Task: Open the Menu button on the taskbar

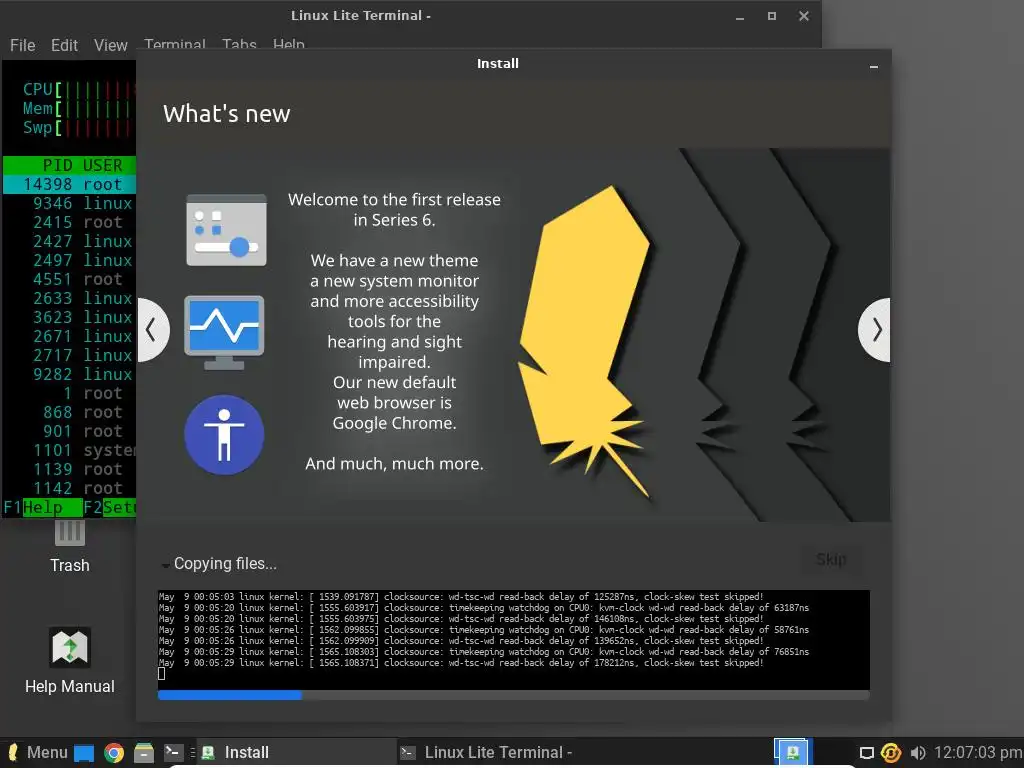Action: 37,752
